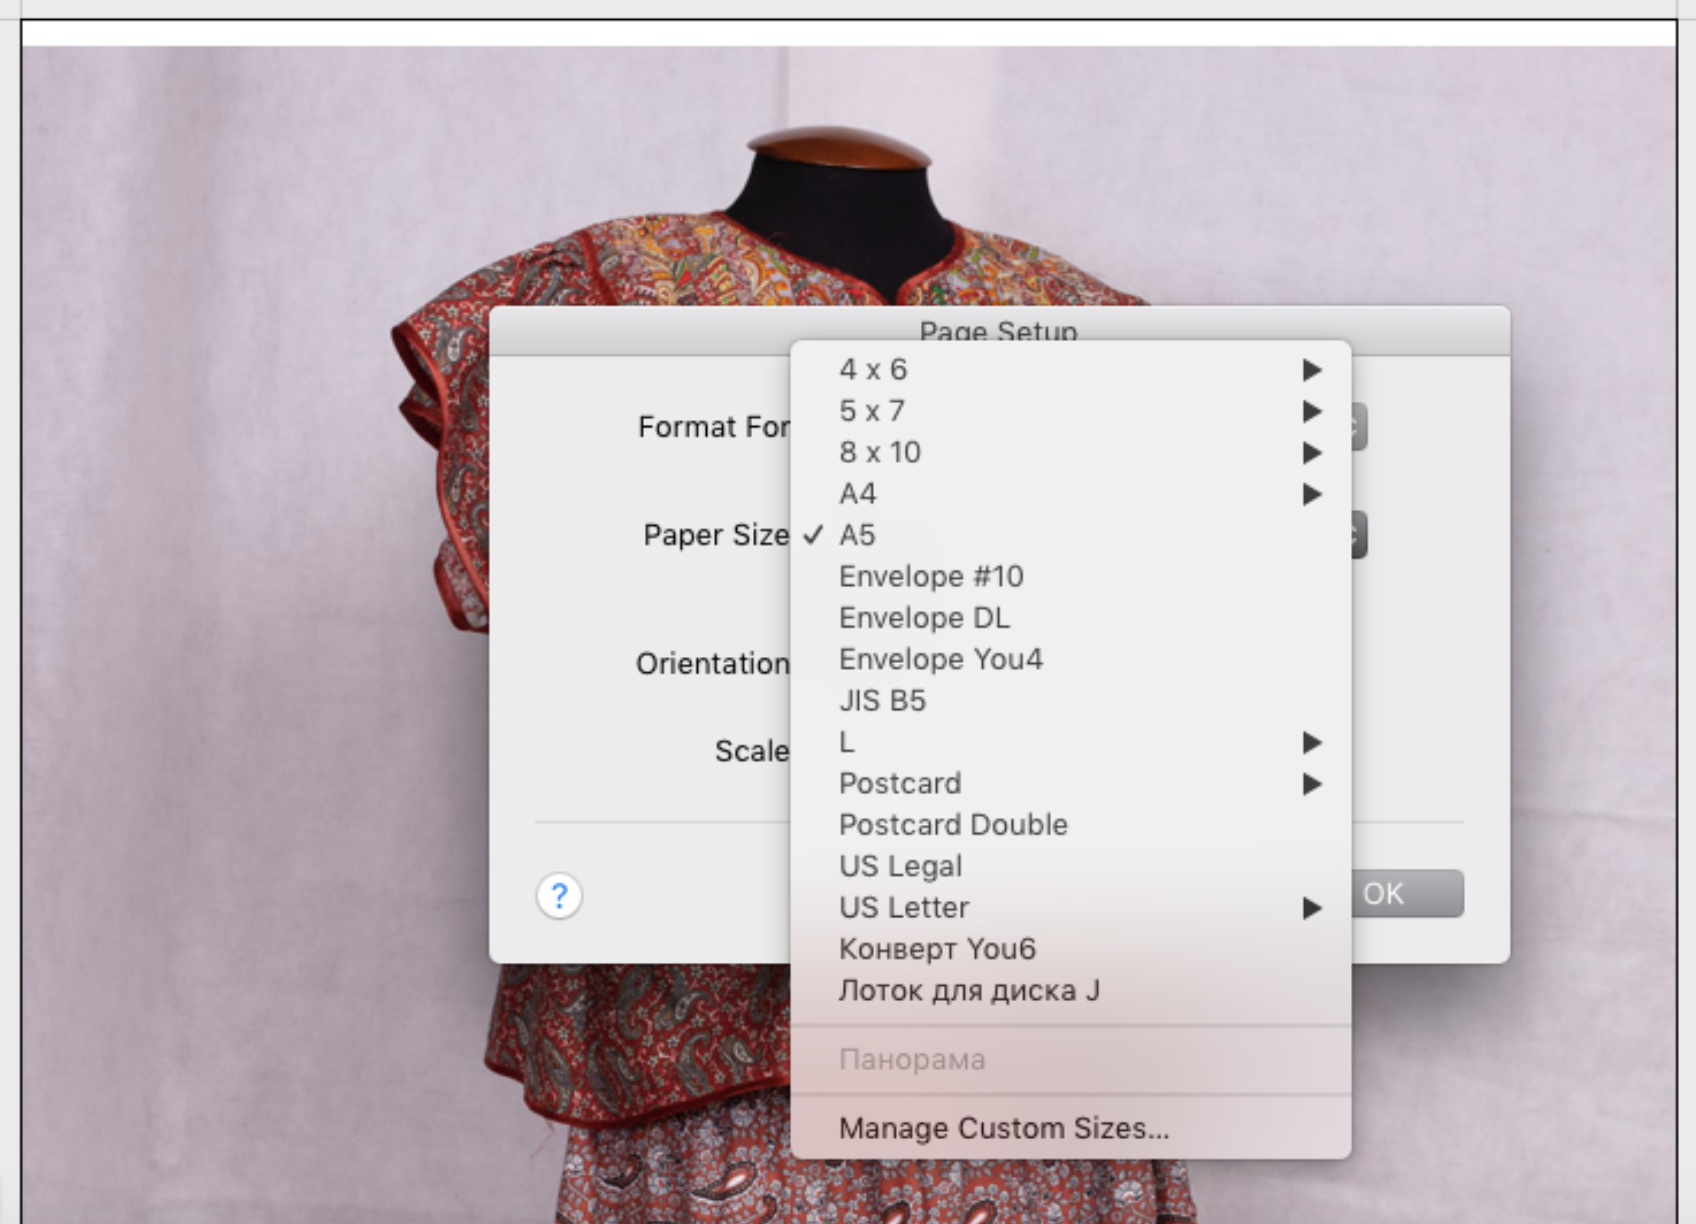Expand the 8 x 10 submenu arrow
This screenshot has width=1696, height=1224.
coord(1312,454)
